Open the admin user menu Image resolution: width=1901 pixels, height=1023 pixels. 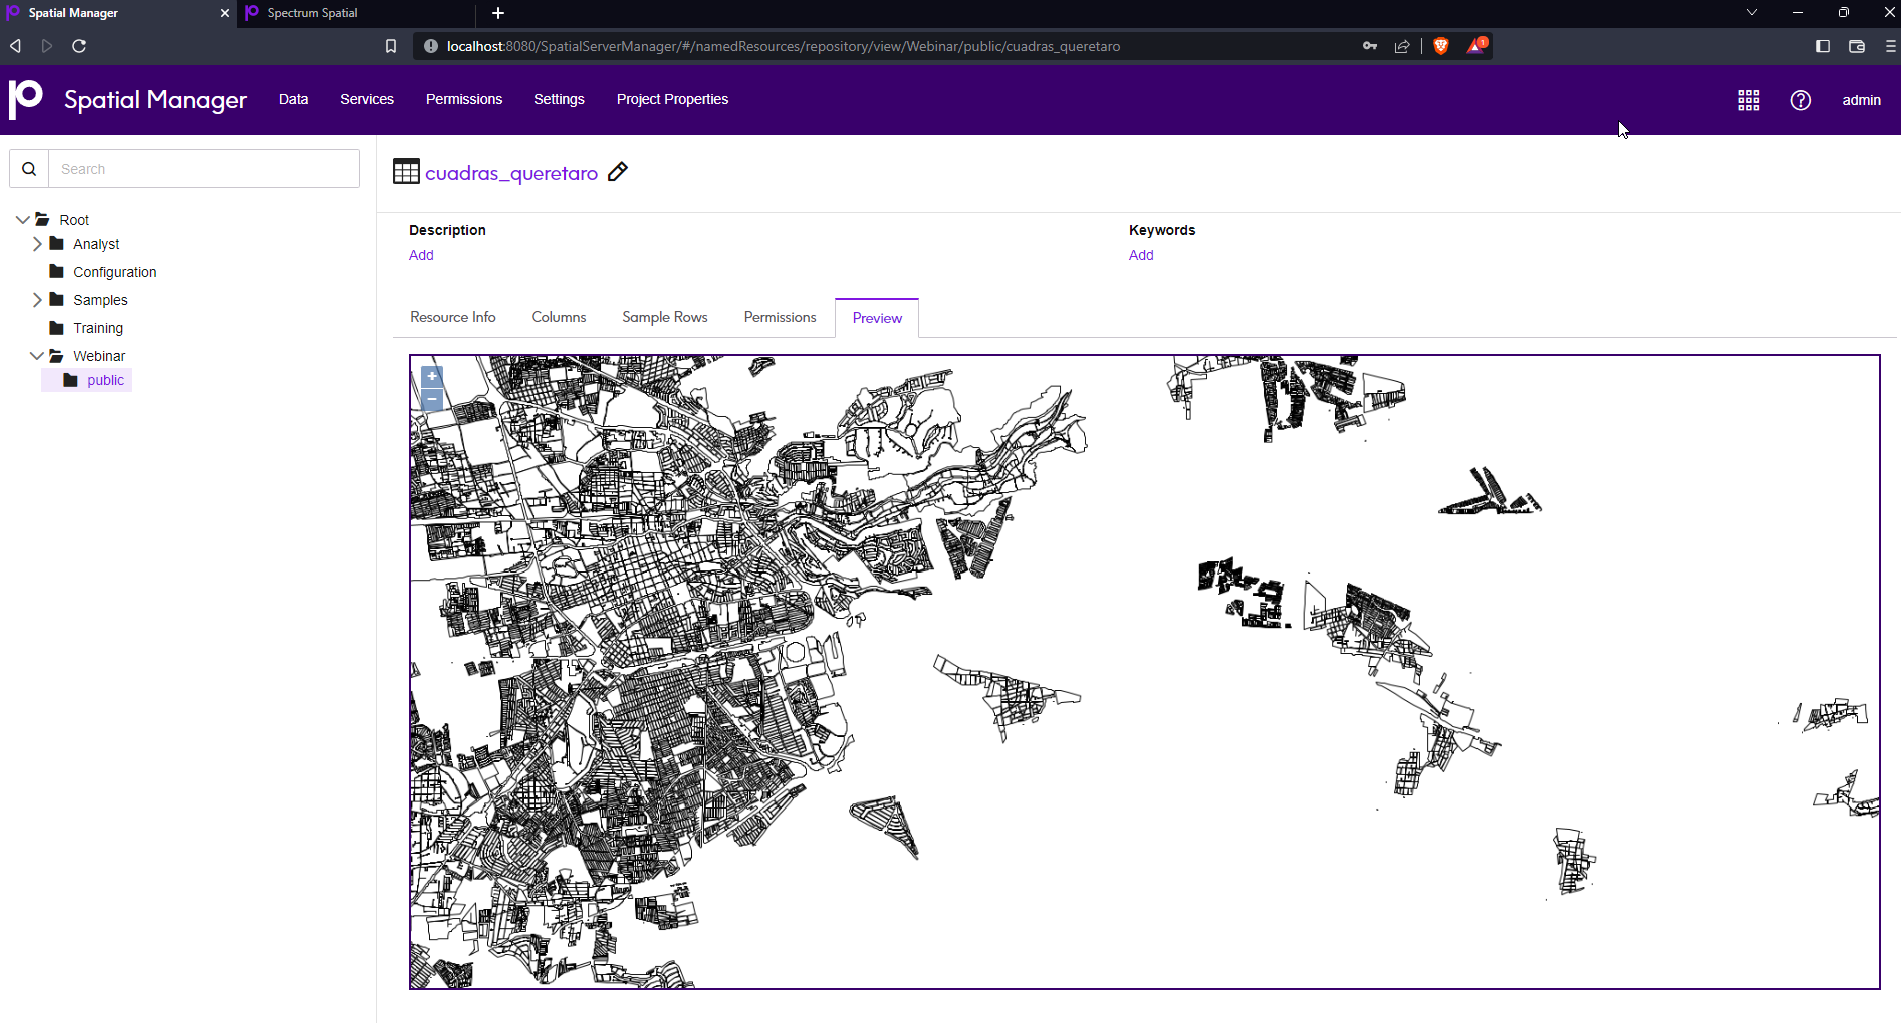[1861, 100]
